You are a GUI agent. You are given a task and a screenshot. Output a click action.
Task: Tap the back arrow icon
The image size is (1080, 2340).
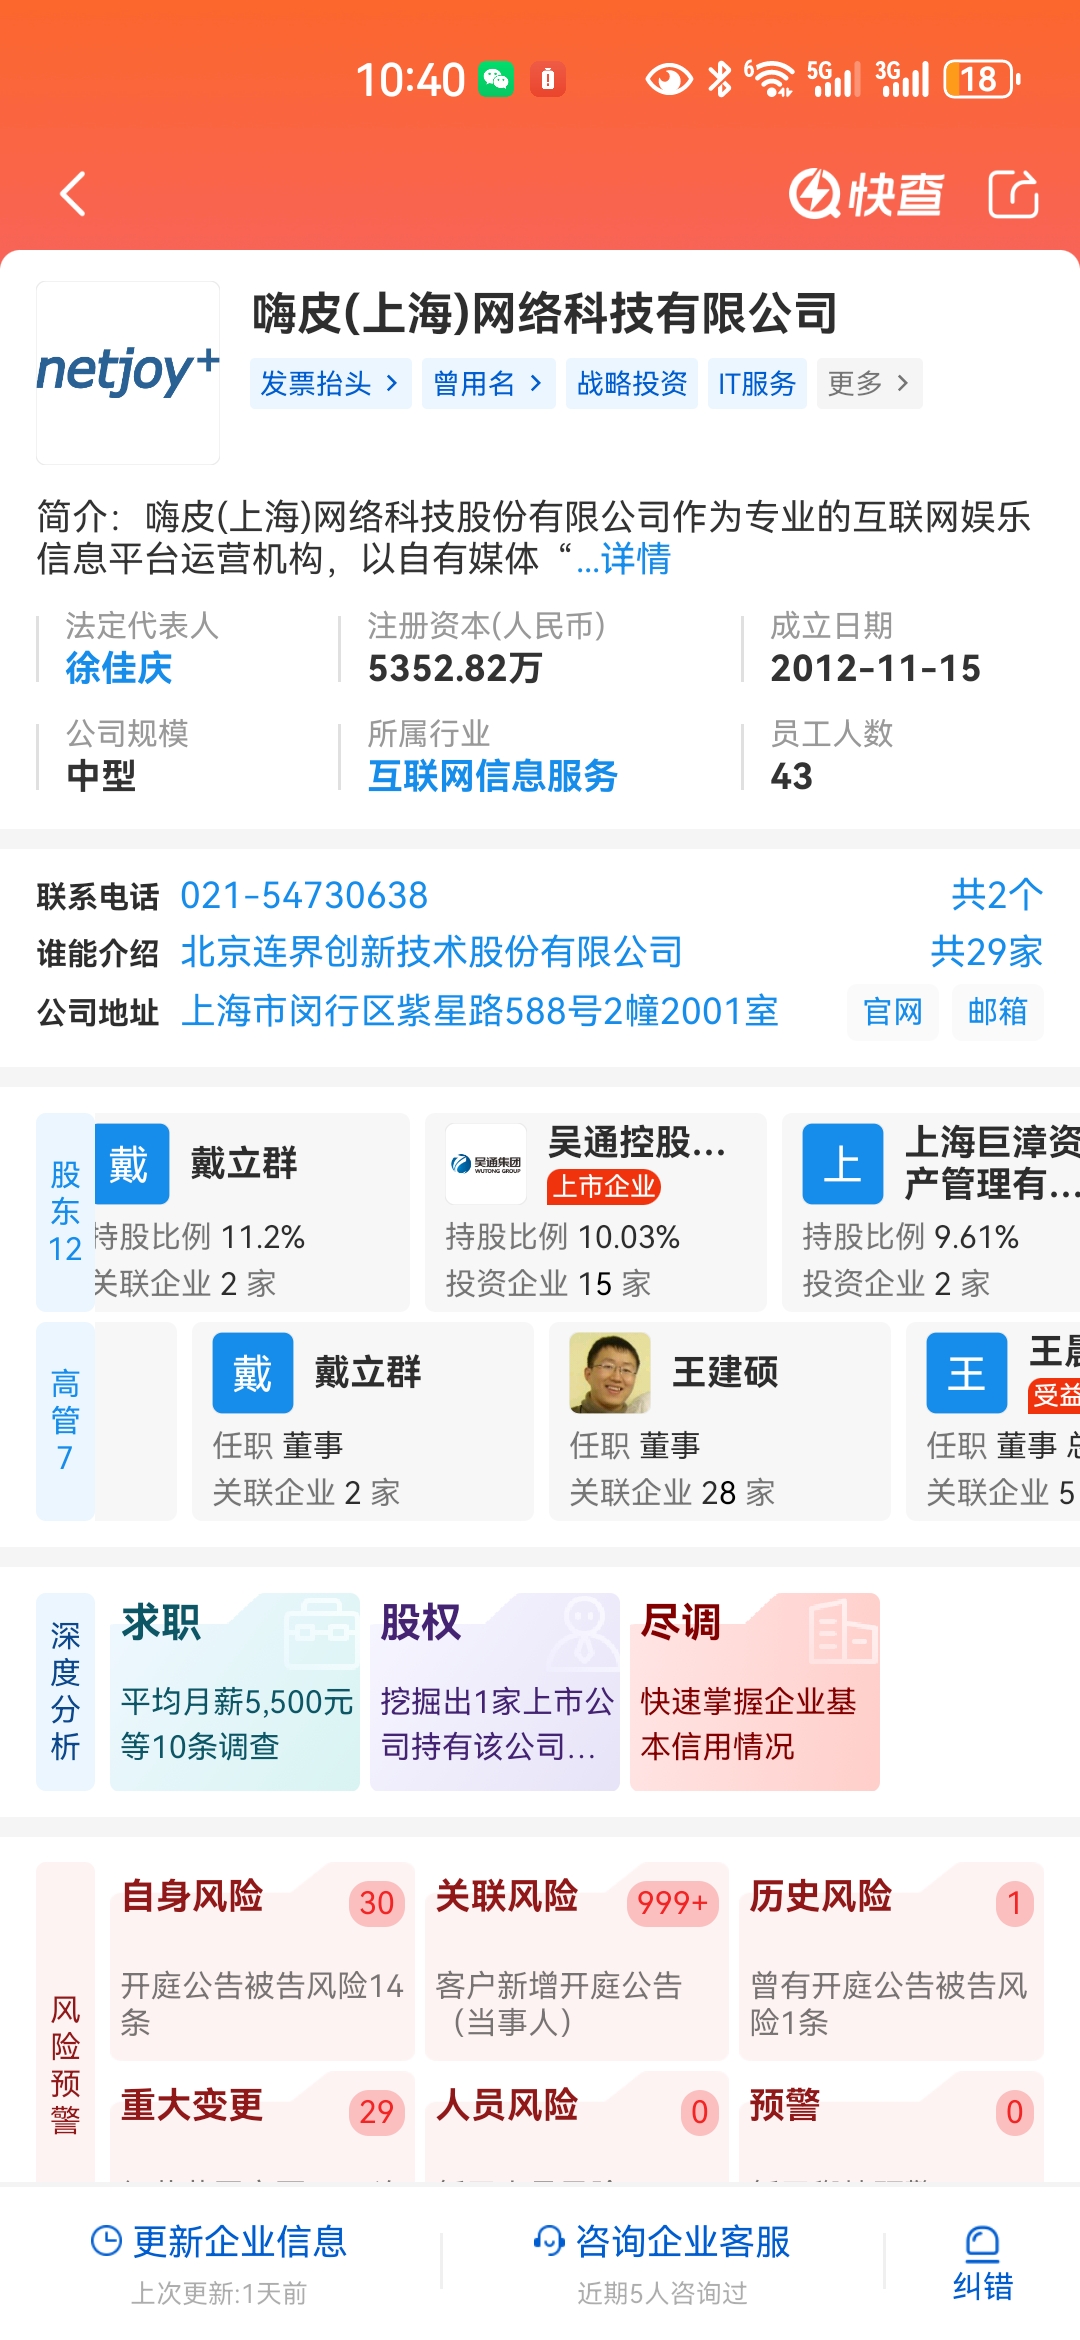(73, 194)
